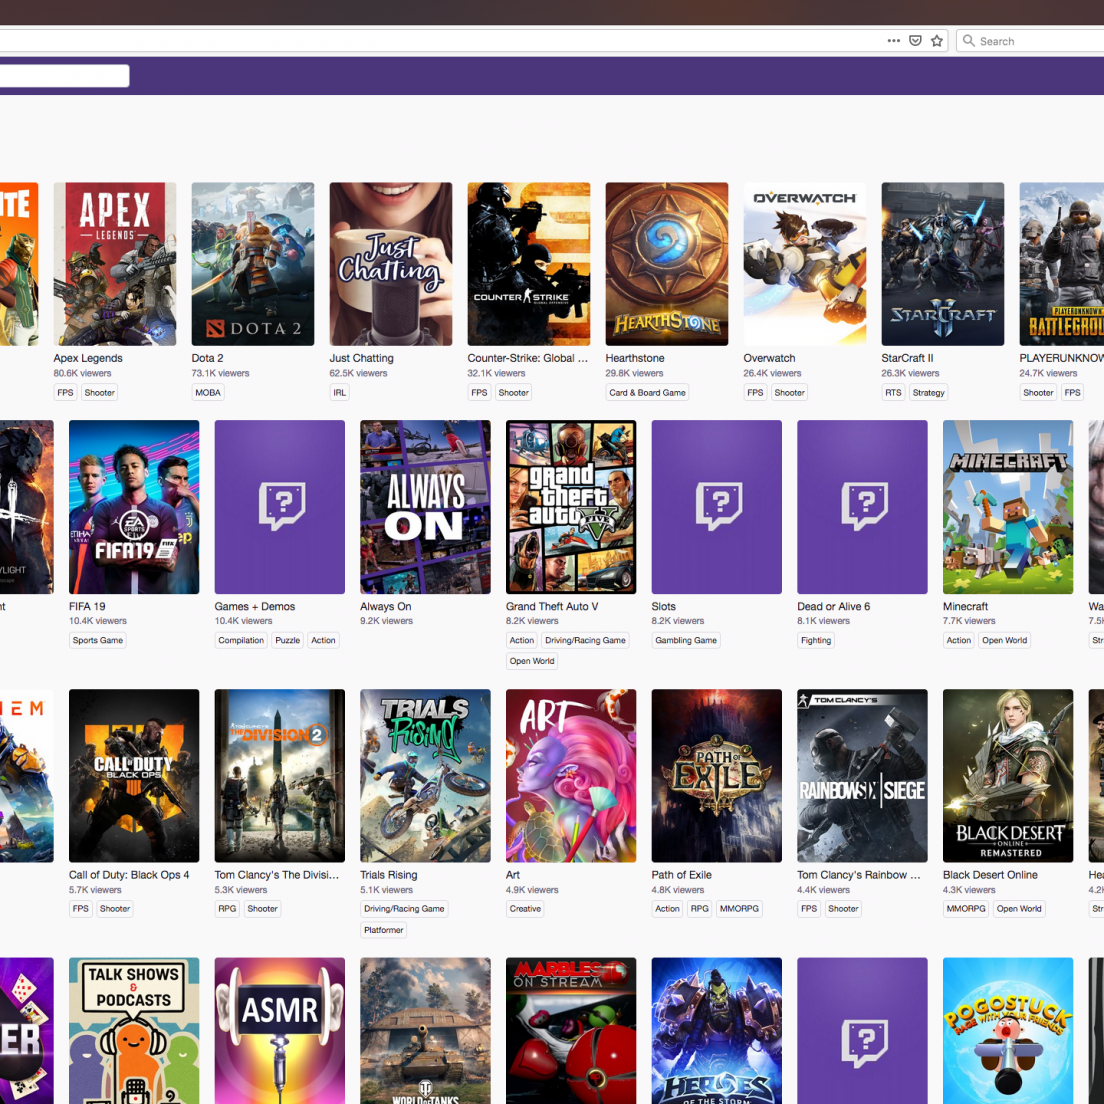Click the Slots placeholder box art icon
This screenshot has height=1104, width=1104.
[716, 506]
